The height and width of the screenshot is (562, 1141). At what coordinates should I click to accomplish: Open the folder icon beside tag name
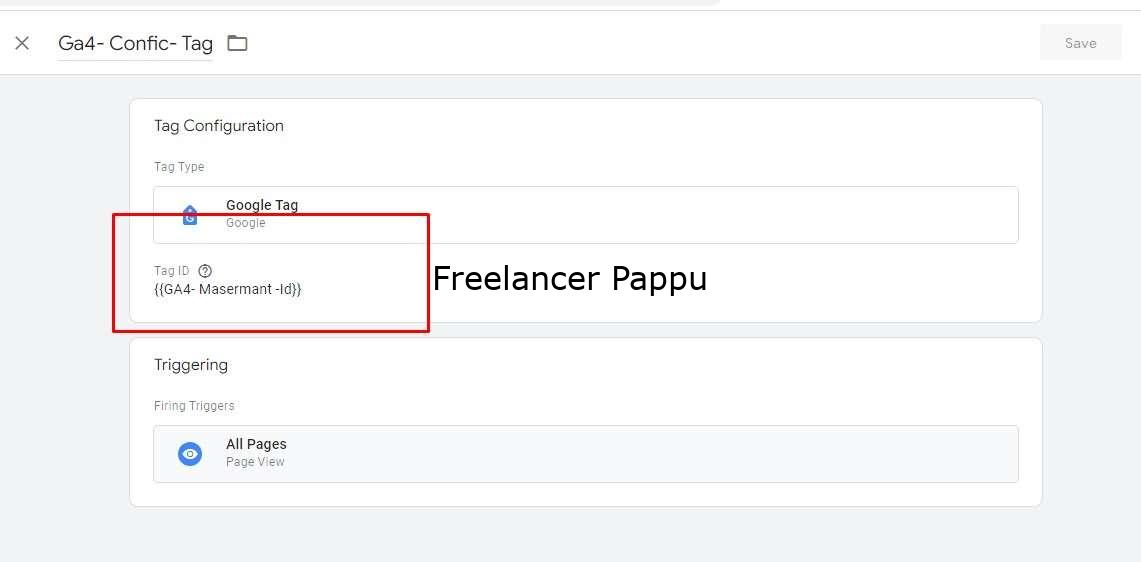237,43
